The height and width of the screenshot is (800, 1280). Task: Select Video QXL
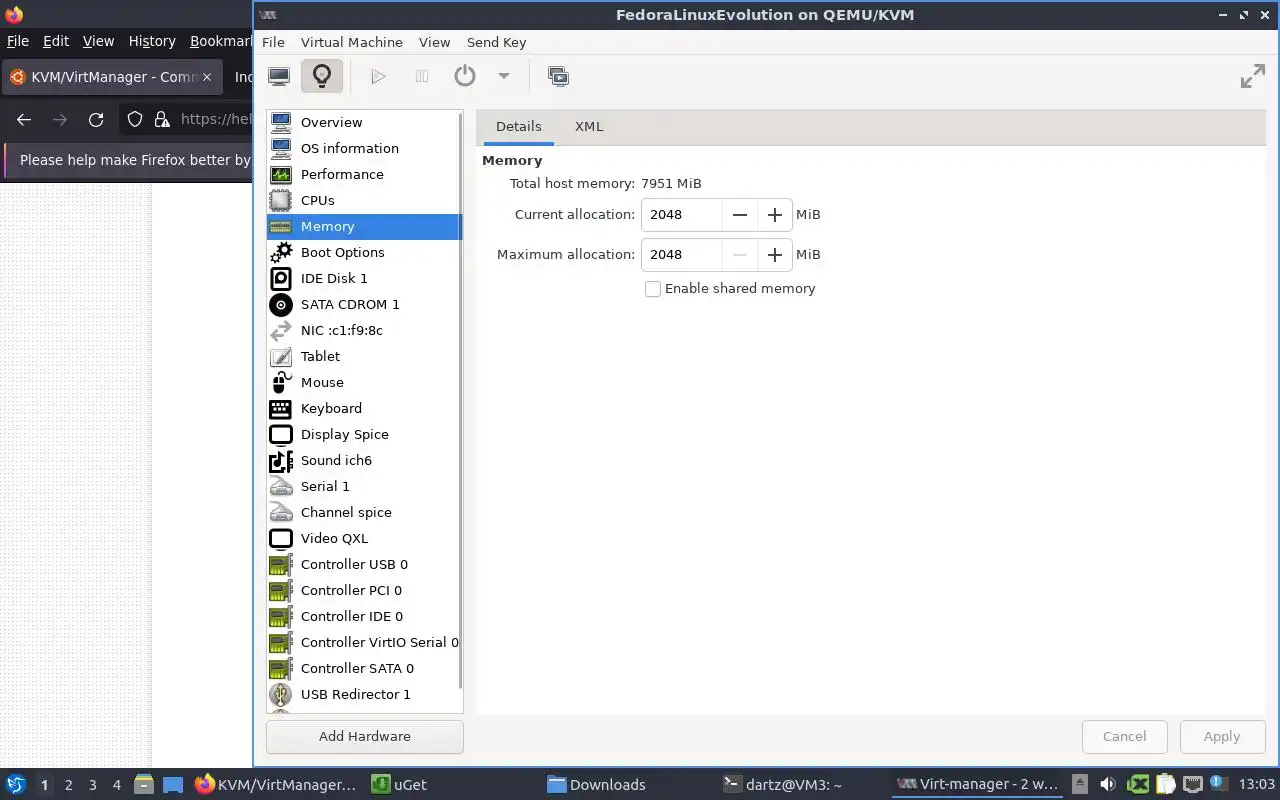pyautogui.click(x=364, y=538)
